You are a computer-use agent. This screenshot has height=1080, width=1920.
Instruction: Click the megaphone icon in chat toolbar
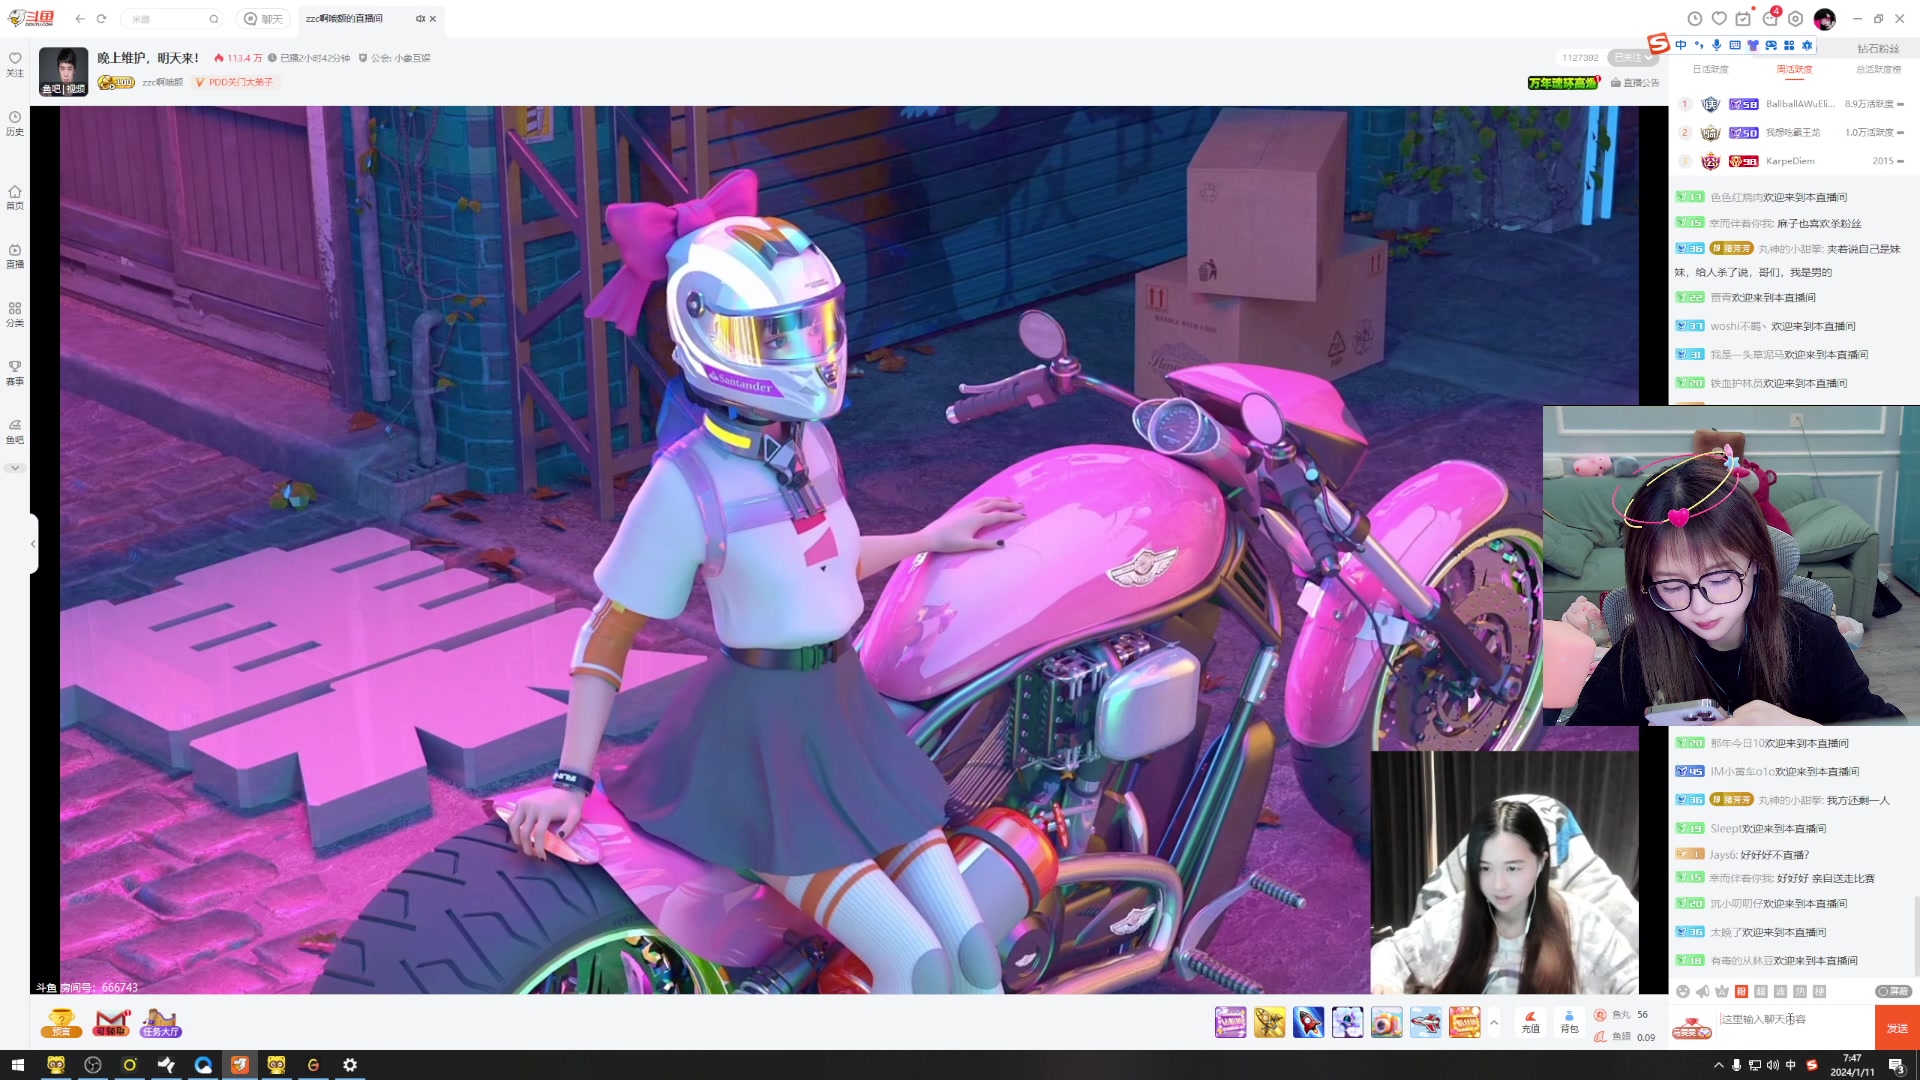pos(1702,991)
